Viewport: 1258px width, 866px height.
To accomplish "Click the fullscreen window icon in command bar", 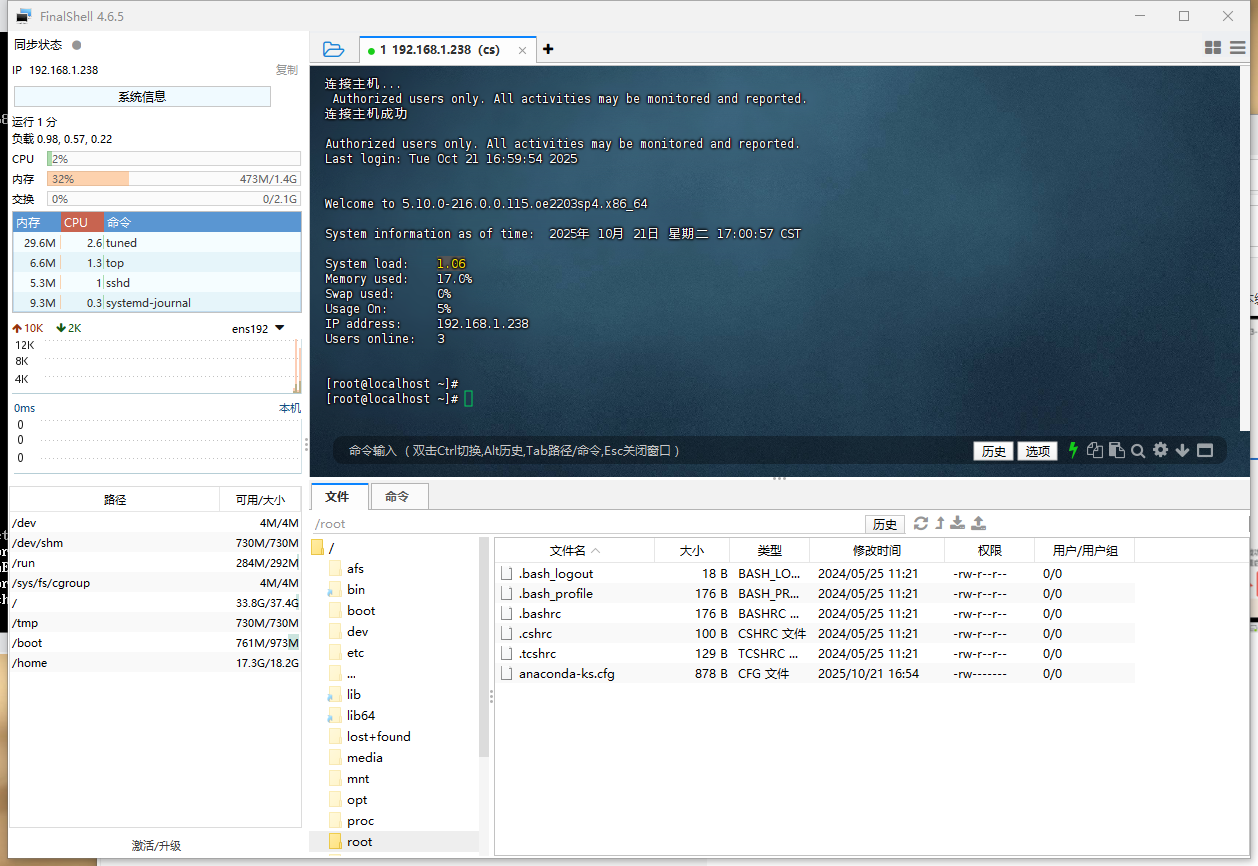I will coord(1204,451).
